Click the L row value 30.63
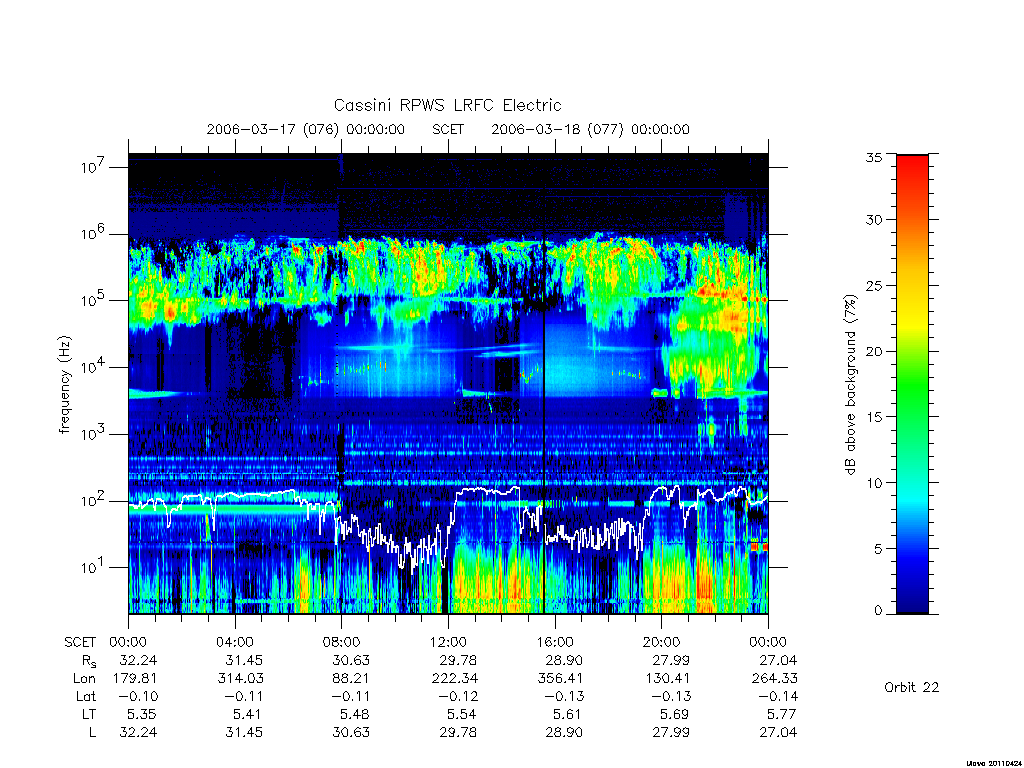 (x=351, y=732)
